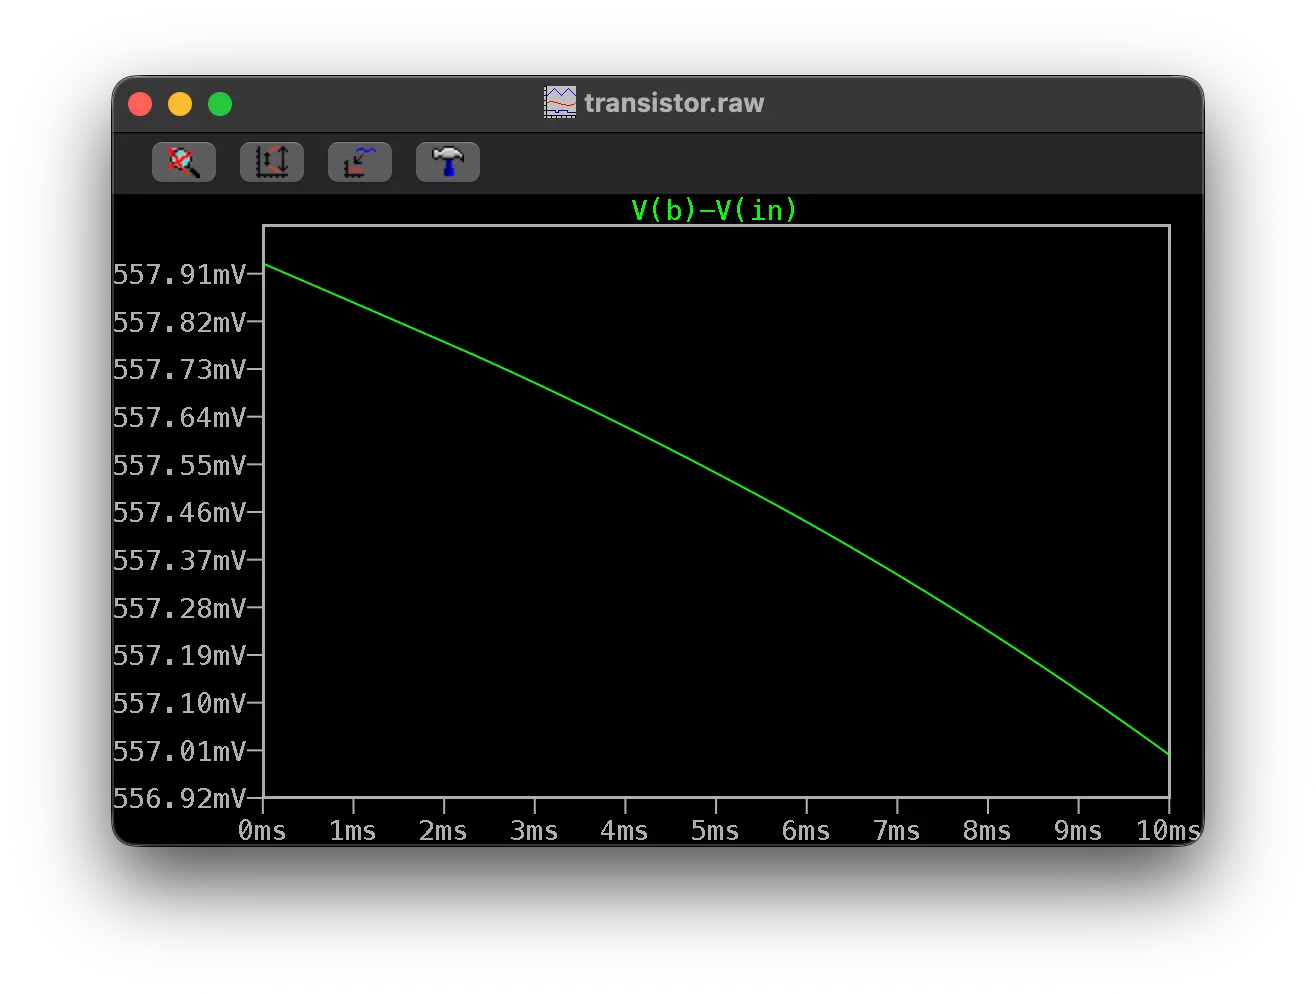Click the transistor.raw window title text
1316x994 pixels.
pyautogui.click(x=674, y=103)
